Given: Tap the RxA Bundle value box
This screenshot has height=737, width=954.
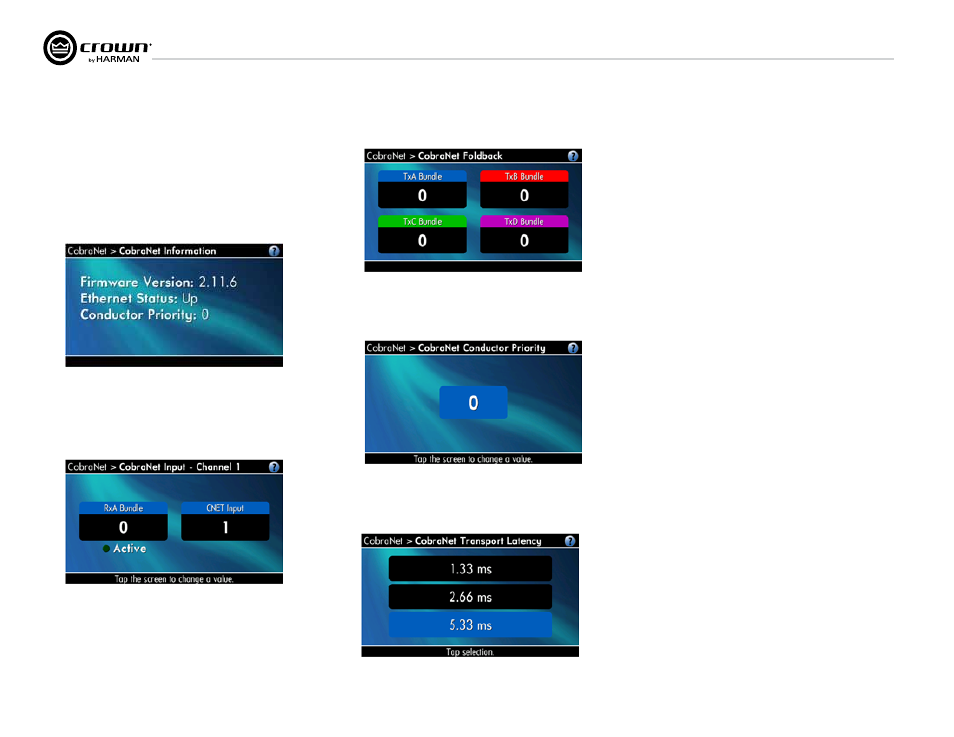Looking at the screenshot, I should click(123, 527).
